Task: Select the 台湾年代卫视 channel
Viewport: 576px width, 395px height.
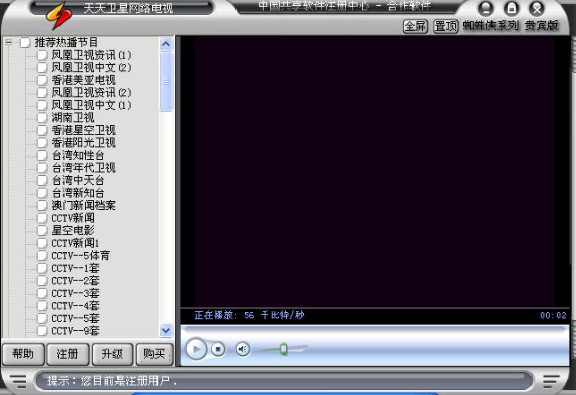Action: click(x=84, y=168)
